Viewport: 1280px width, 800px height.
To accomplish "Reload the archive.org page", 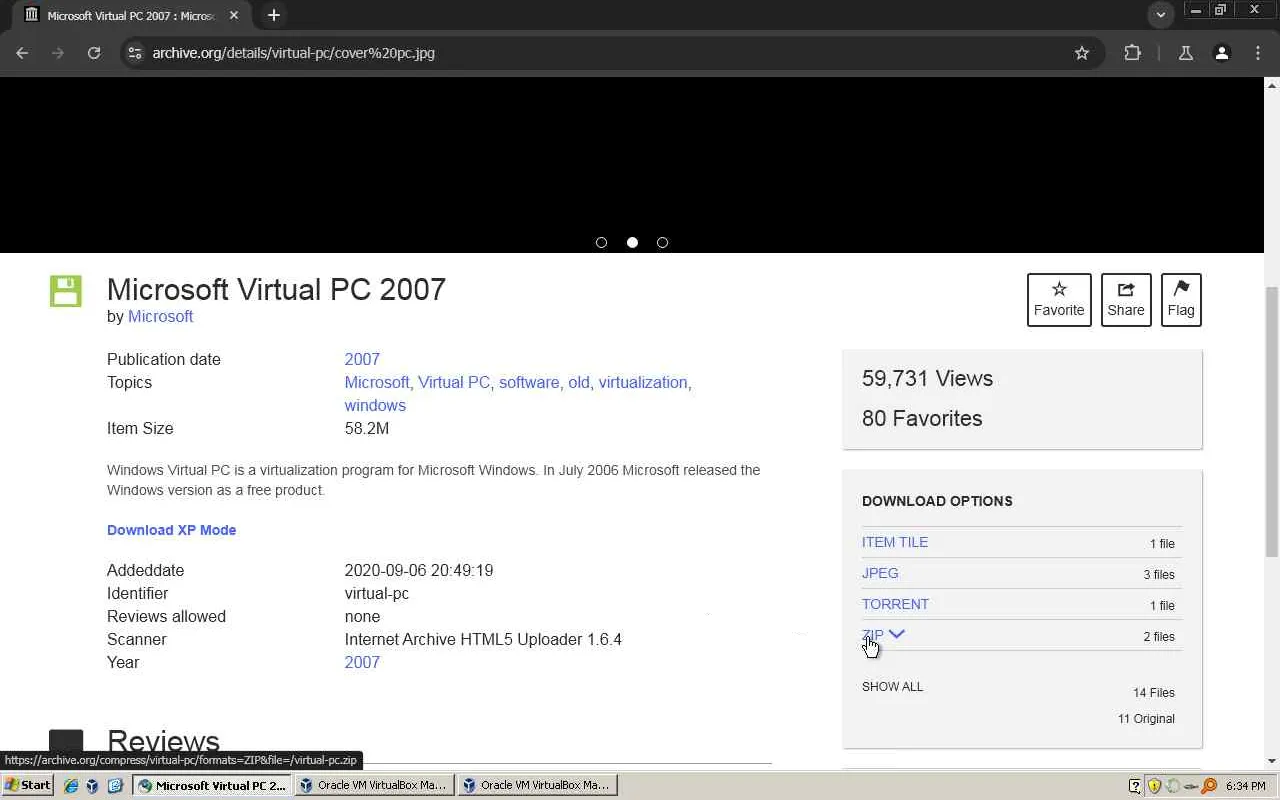I will pyautogui.click(x=94, y=53).
